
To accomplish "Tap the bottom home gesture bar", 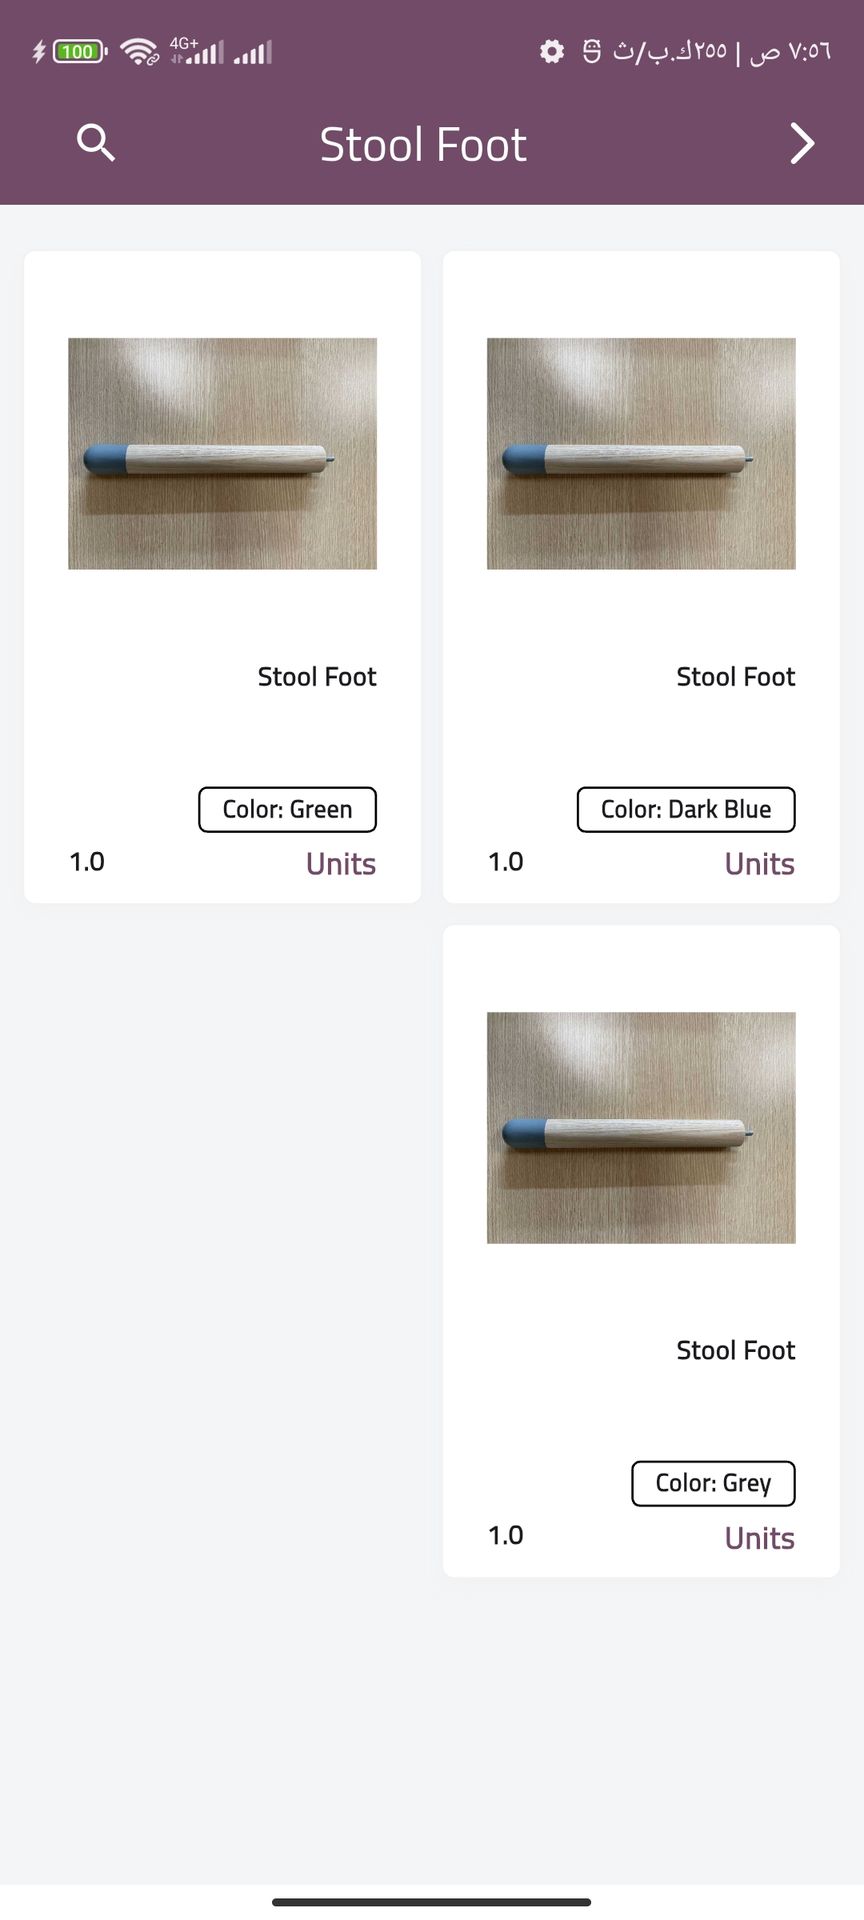I will point(432,1902).
